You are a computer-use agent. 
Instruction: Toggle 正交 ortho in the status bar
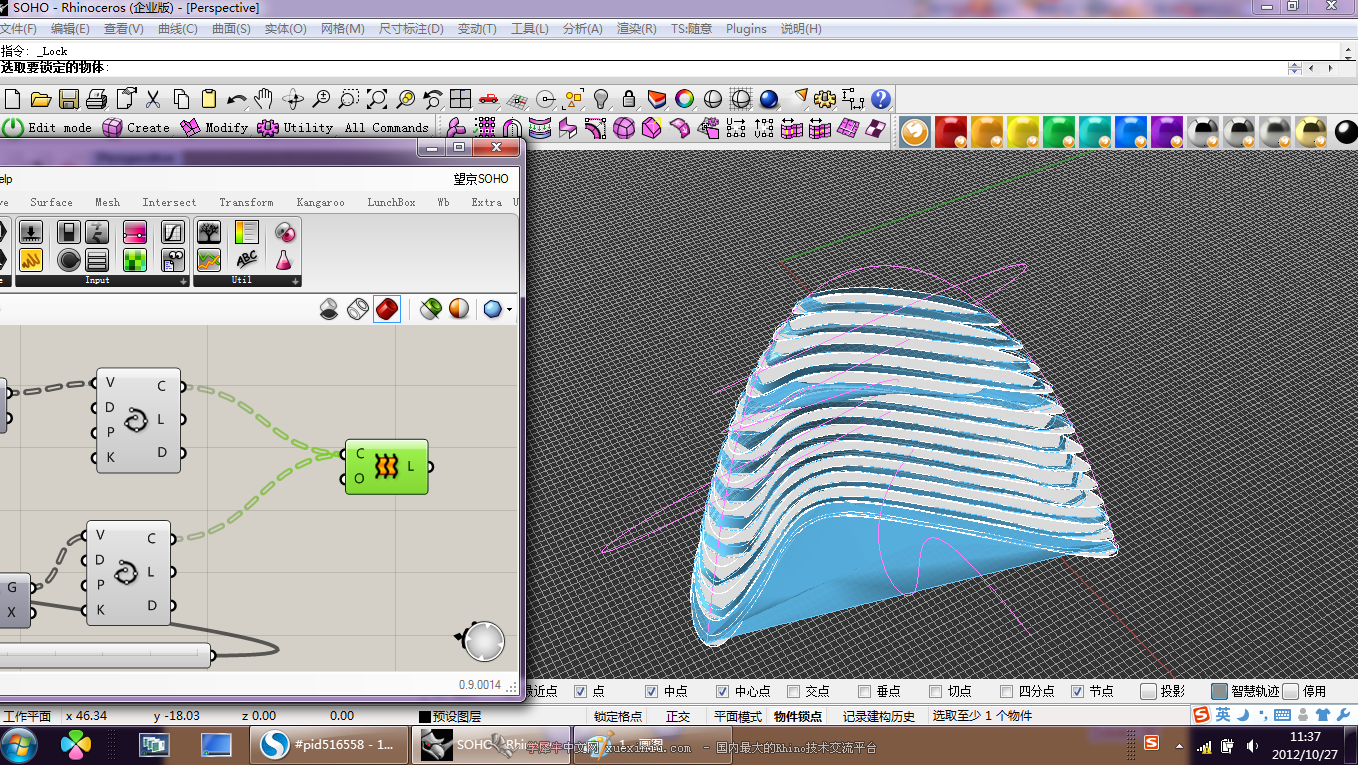[678, 717]
